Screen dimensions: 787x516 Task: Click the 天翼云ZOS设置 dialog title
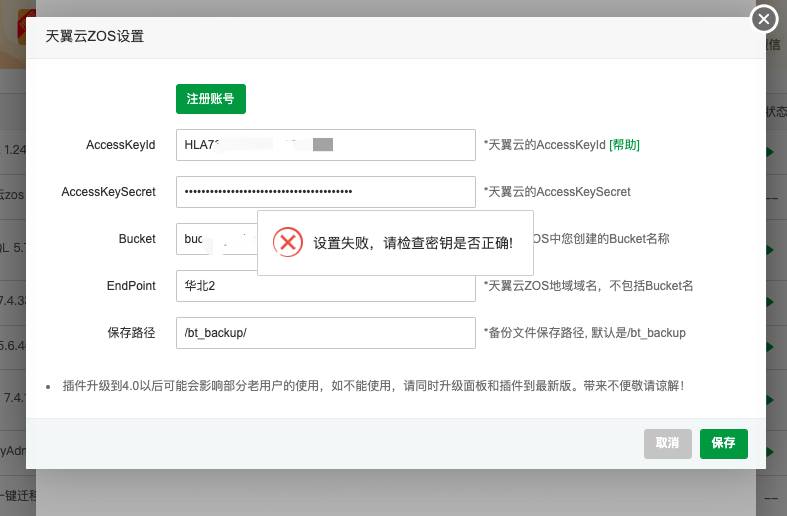95,36
